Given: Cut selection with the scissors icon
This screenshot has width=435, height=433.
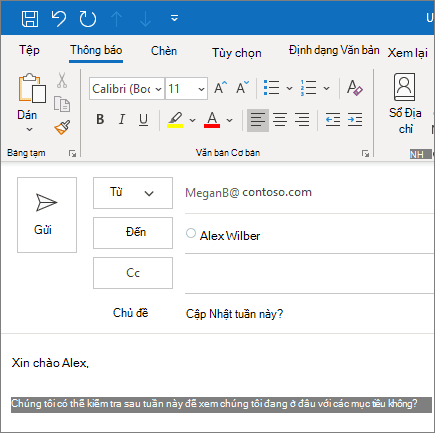Looking at the screenshot, I should point(62,80).
